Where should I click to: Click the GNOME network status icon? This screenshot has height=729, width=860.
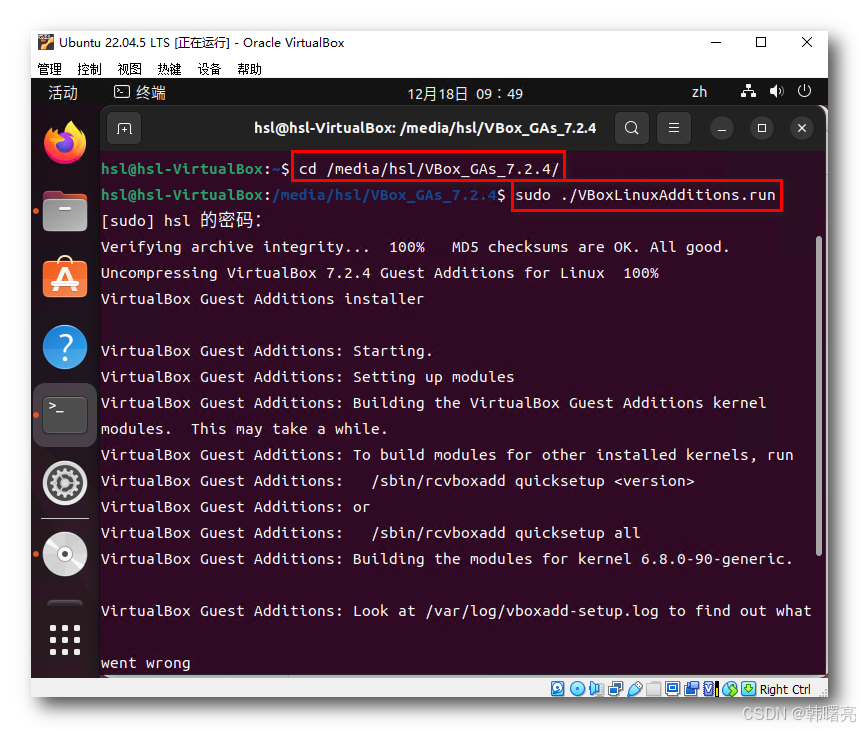click(x=748, y=92)
